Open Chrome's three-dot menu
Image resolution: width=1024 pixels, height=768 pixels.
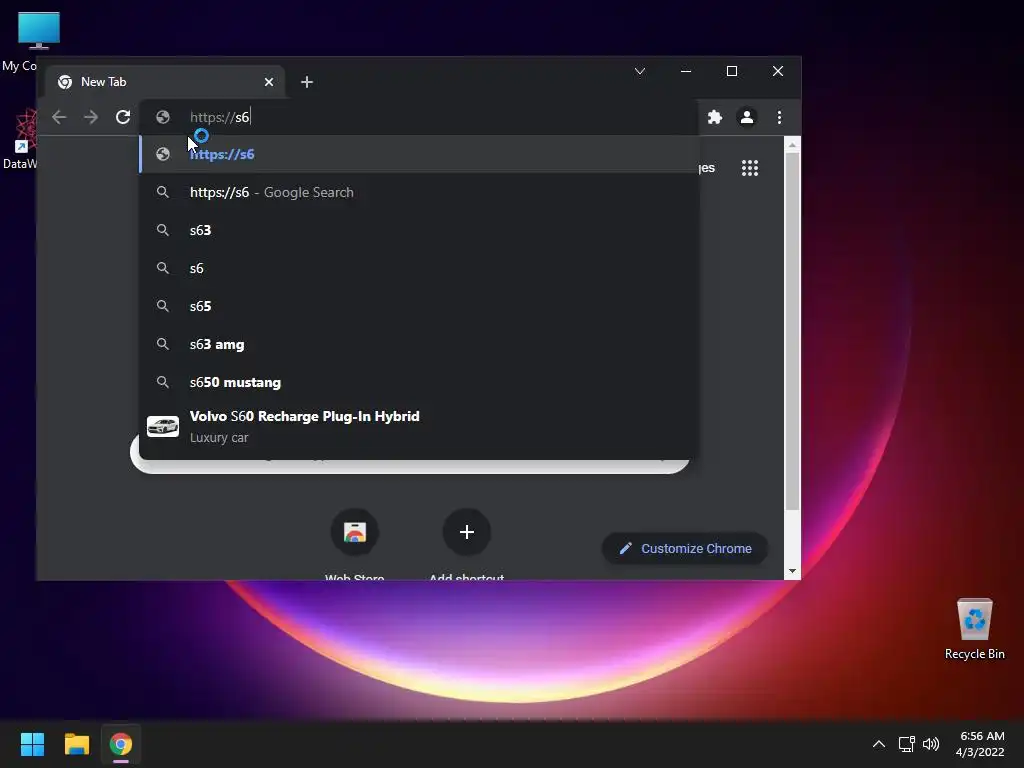(779, 117)
